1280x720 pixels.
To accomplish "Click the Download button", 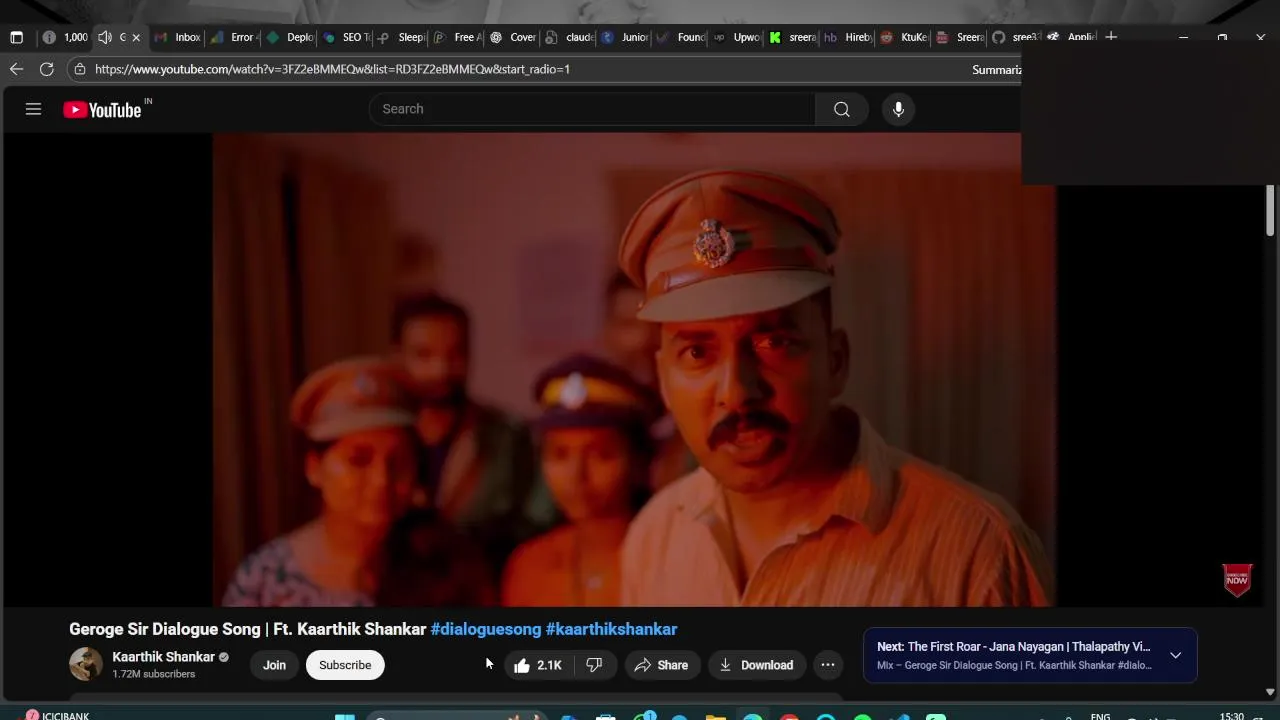I will click(756, 665).
